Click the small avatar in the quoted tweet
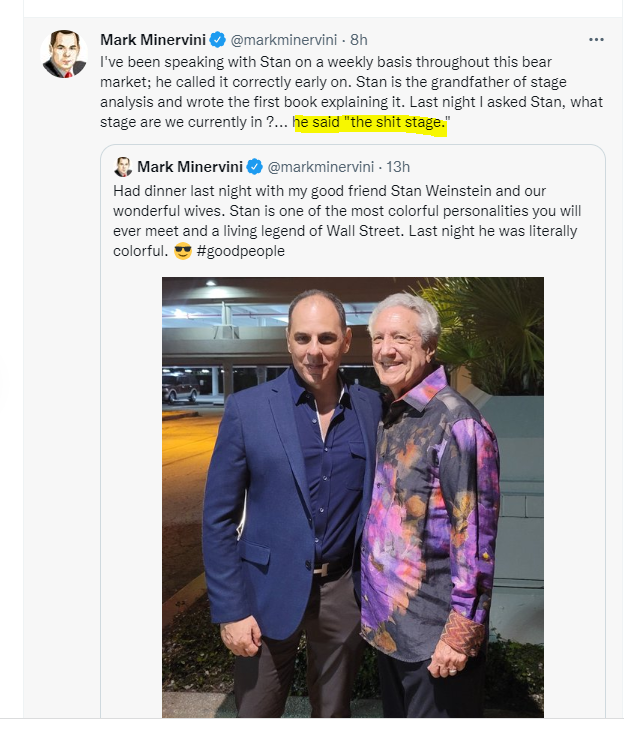 coord(123,166)
